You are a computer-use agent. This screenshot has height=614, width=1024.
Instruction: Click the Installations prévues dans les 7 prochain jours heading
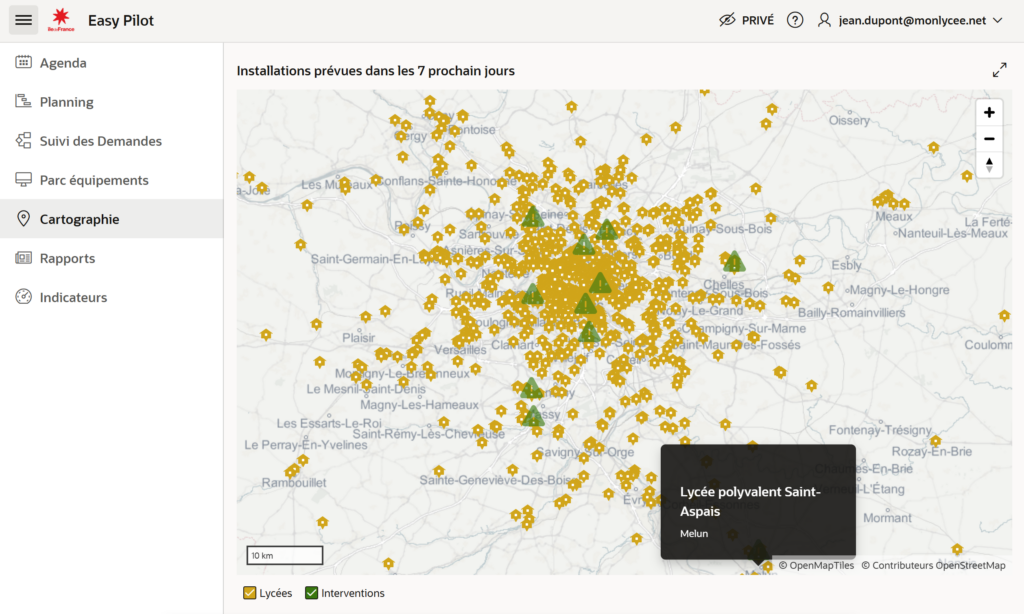[x=376, y=71]
